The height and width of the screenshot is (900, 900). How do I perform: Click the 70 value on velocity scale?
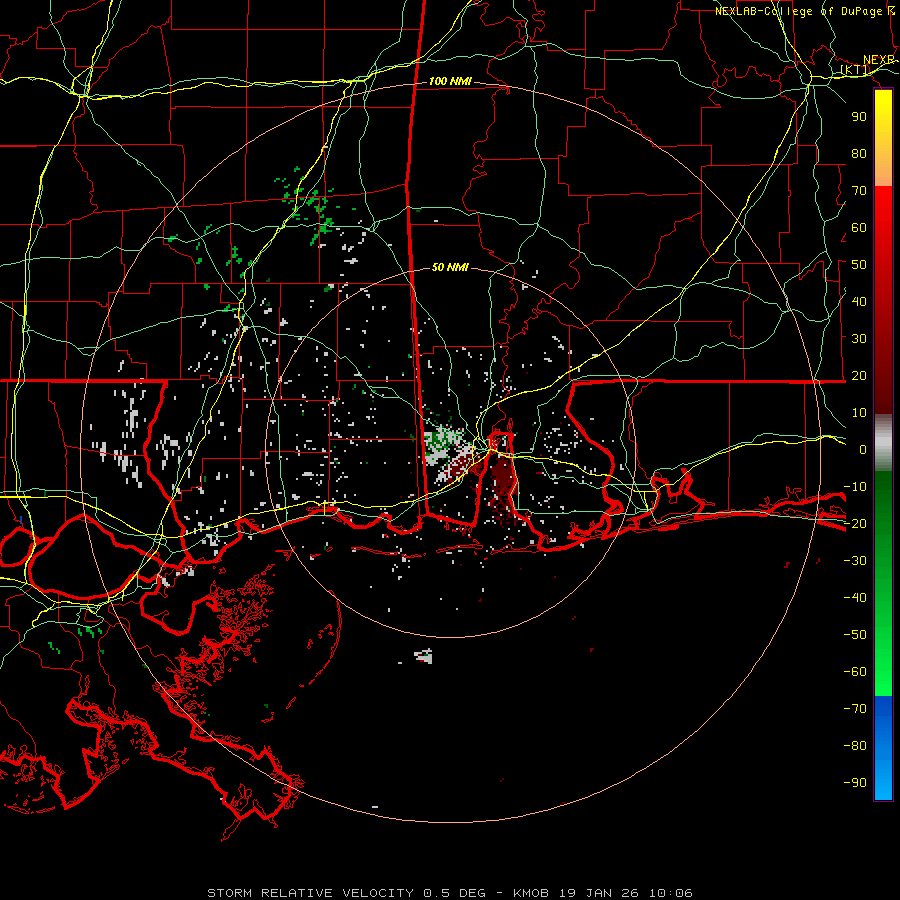(x=859, y=191)
